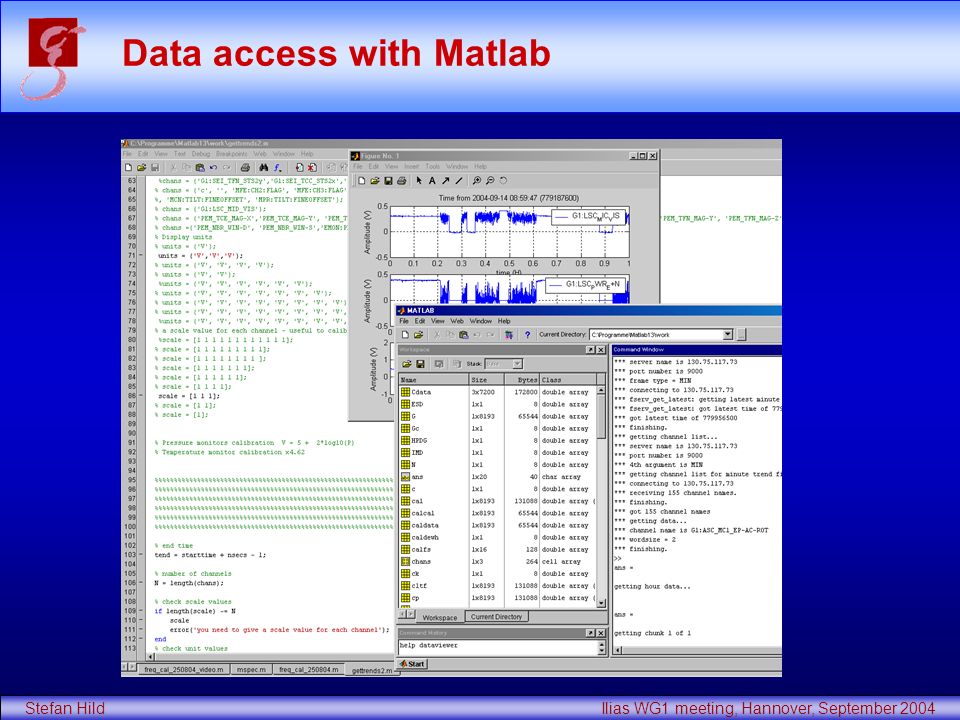This screenshot has height=720, width=960.
Task: Open gettrends2.m editor tab
Action: [x=372, y=670]
